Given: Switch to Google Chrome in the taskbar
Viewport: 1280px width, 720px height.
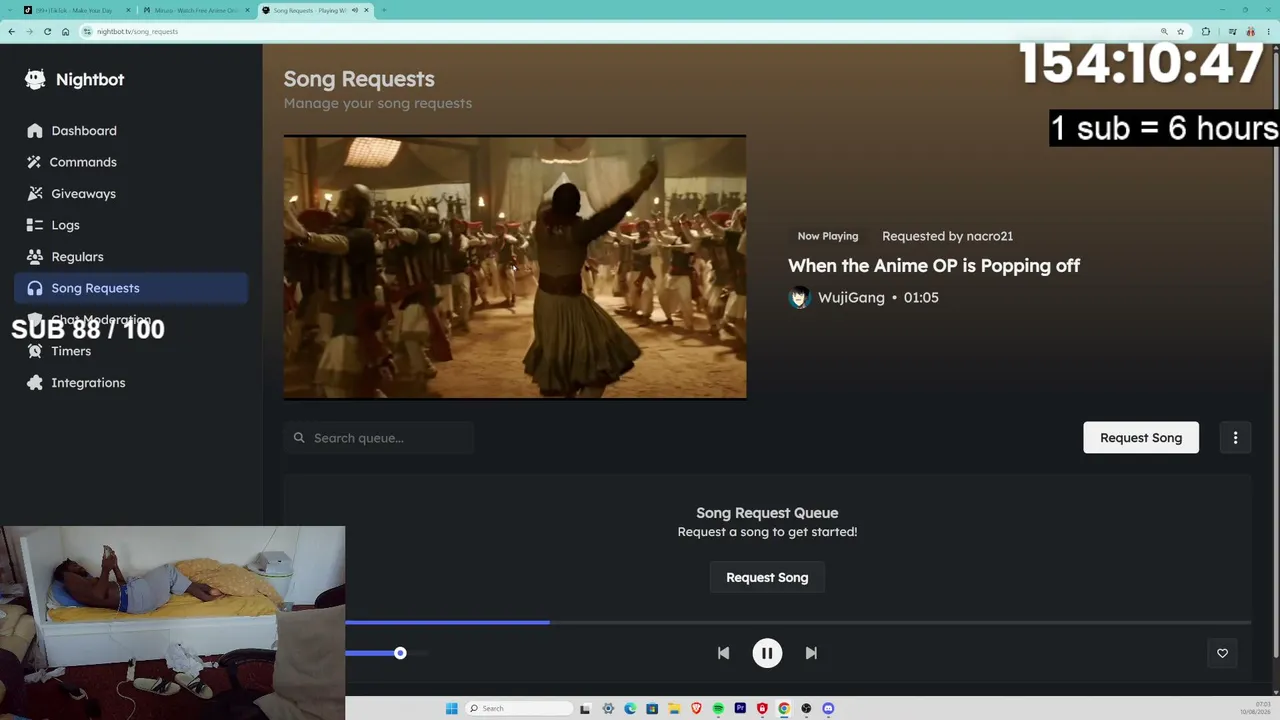Looking at the screenshot, I should pos(784,708).
